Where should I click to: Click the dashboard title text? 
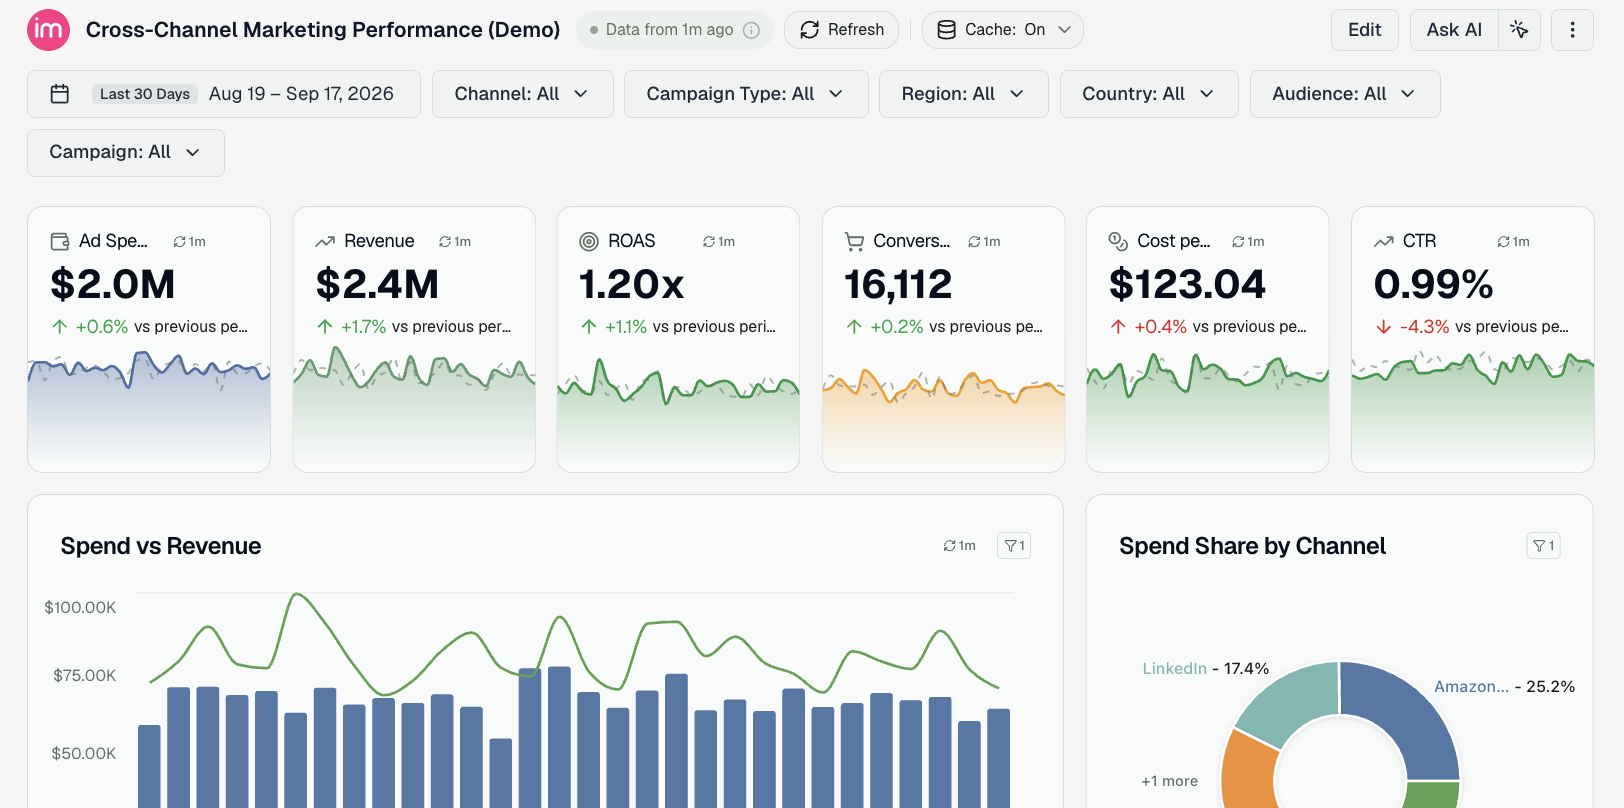coord(323,30)
